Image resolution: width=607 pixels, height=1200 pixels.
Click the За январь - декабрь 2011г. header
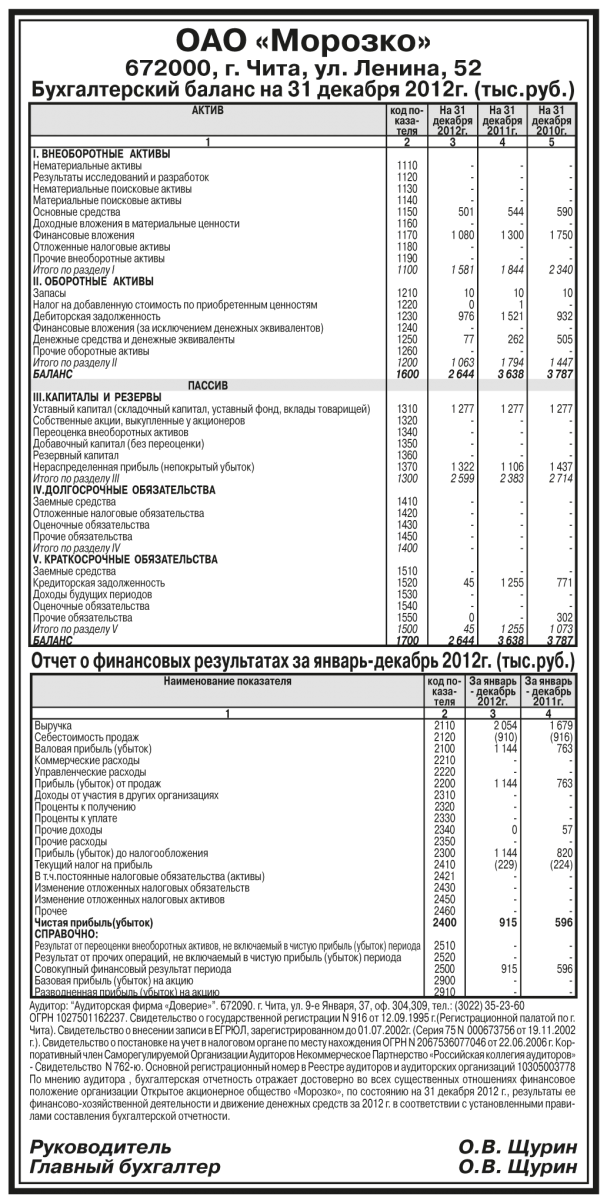[549, 690]
